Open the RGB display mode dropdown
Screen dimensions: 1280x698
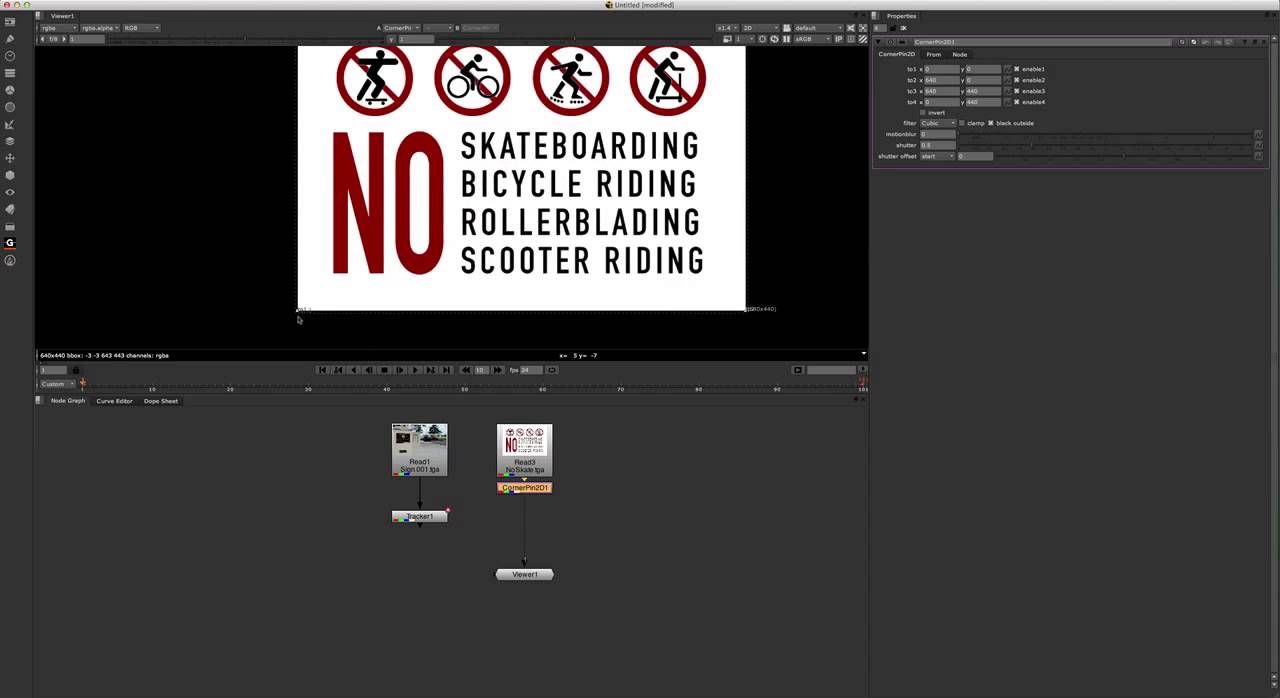click(x=141, y=28)
